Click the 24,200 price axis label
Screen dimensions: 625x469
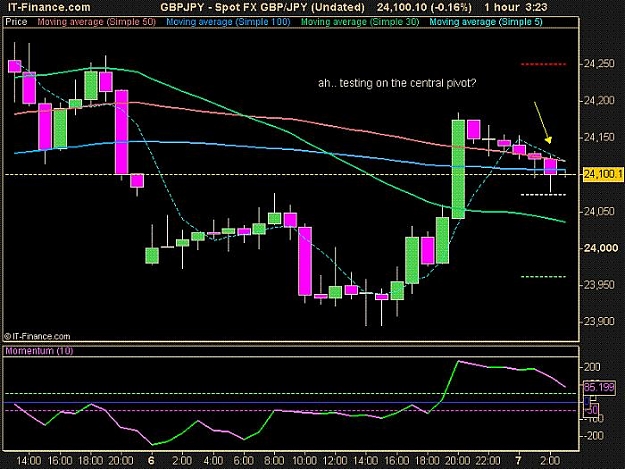(599, 101)
